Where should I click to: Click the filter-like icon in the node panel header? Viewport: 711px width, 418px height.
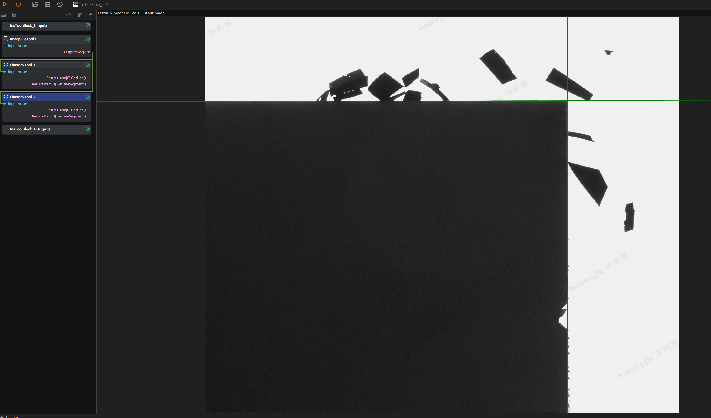click(x=80, y=15)
